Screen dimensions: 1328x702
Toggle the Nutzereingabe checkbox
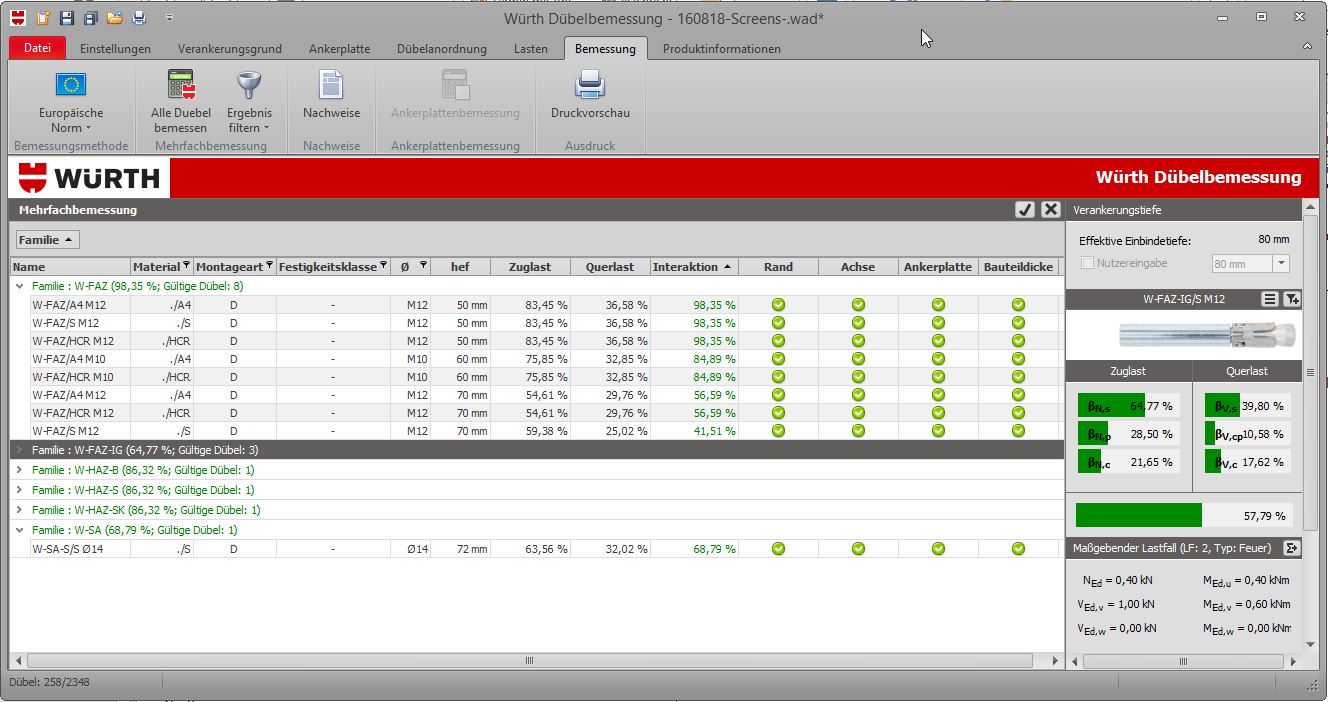tap(1088, 263)
